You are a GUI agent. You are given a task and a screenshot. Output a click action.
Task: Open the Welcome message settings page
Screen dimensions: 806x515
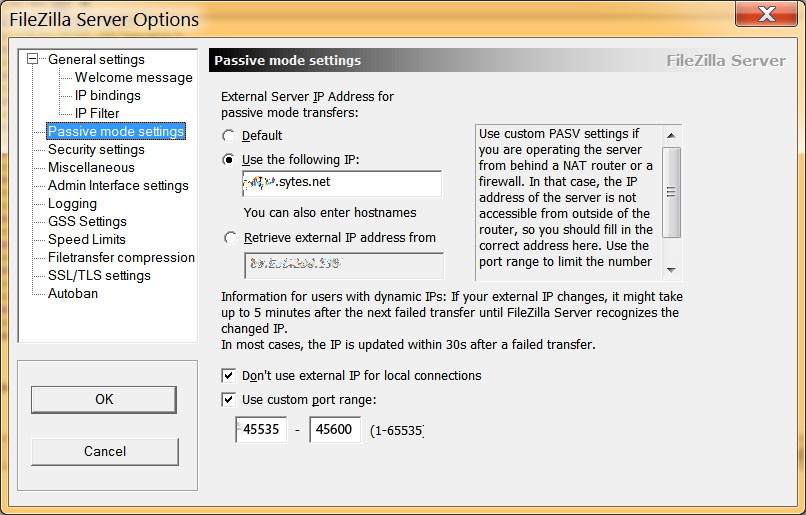133,77
